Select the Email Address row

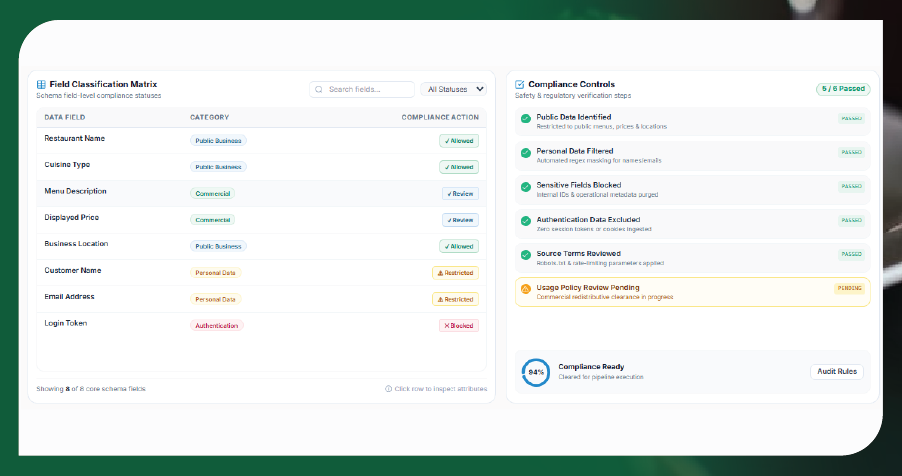[x=262, y=299]
